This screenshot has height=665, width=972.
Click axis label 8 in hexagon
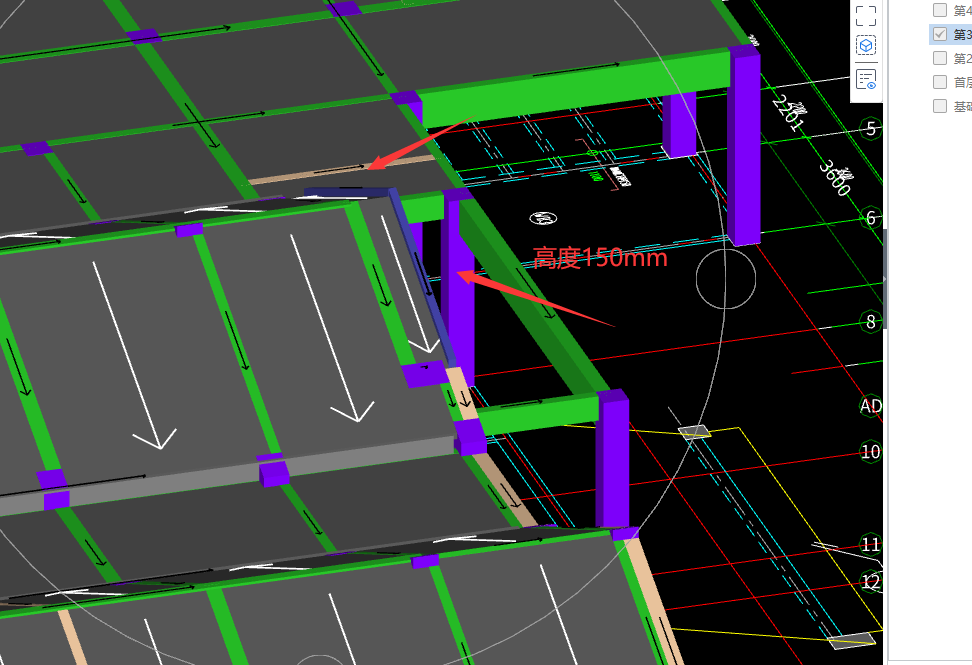[871, 322]
